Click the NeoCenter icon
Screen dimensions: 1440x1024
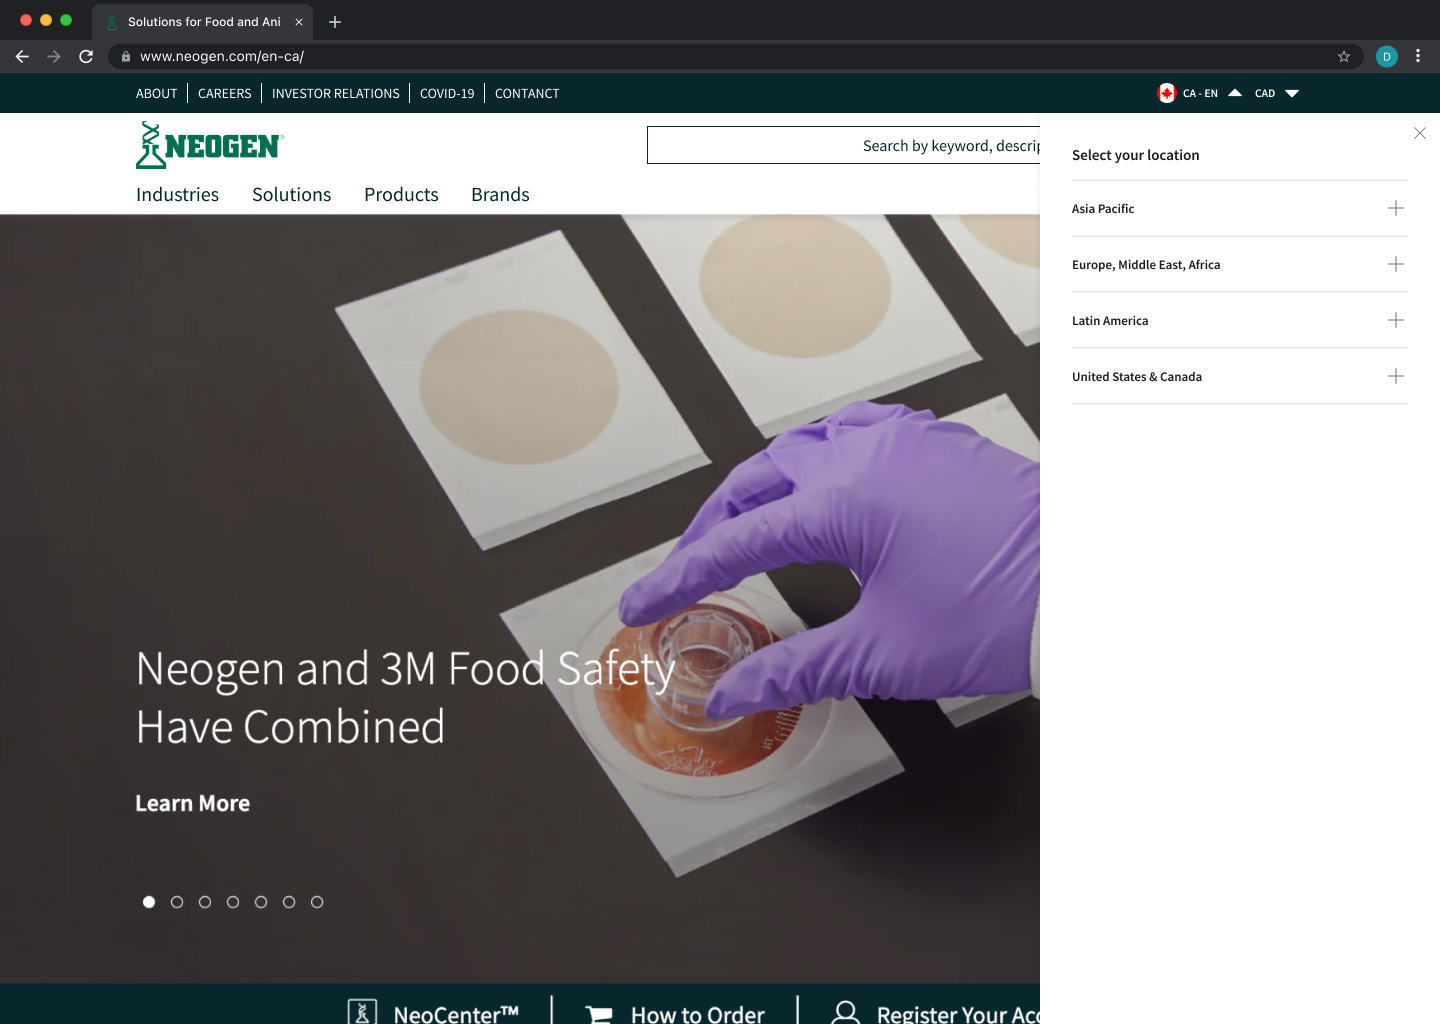[362, 1012]
